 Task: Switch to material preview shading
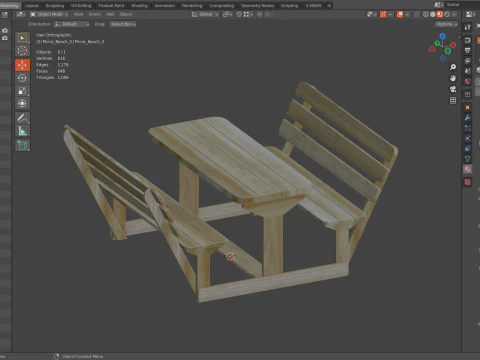(440, 14)
